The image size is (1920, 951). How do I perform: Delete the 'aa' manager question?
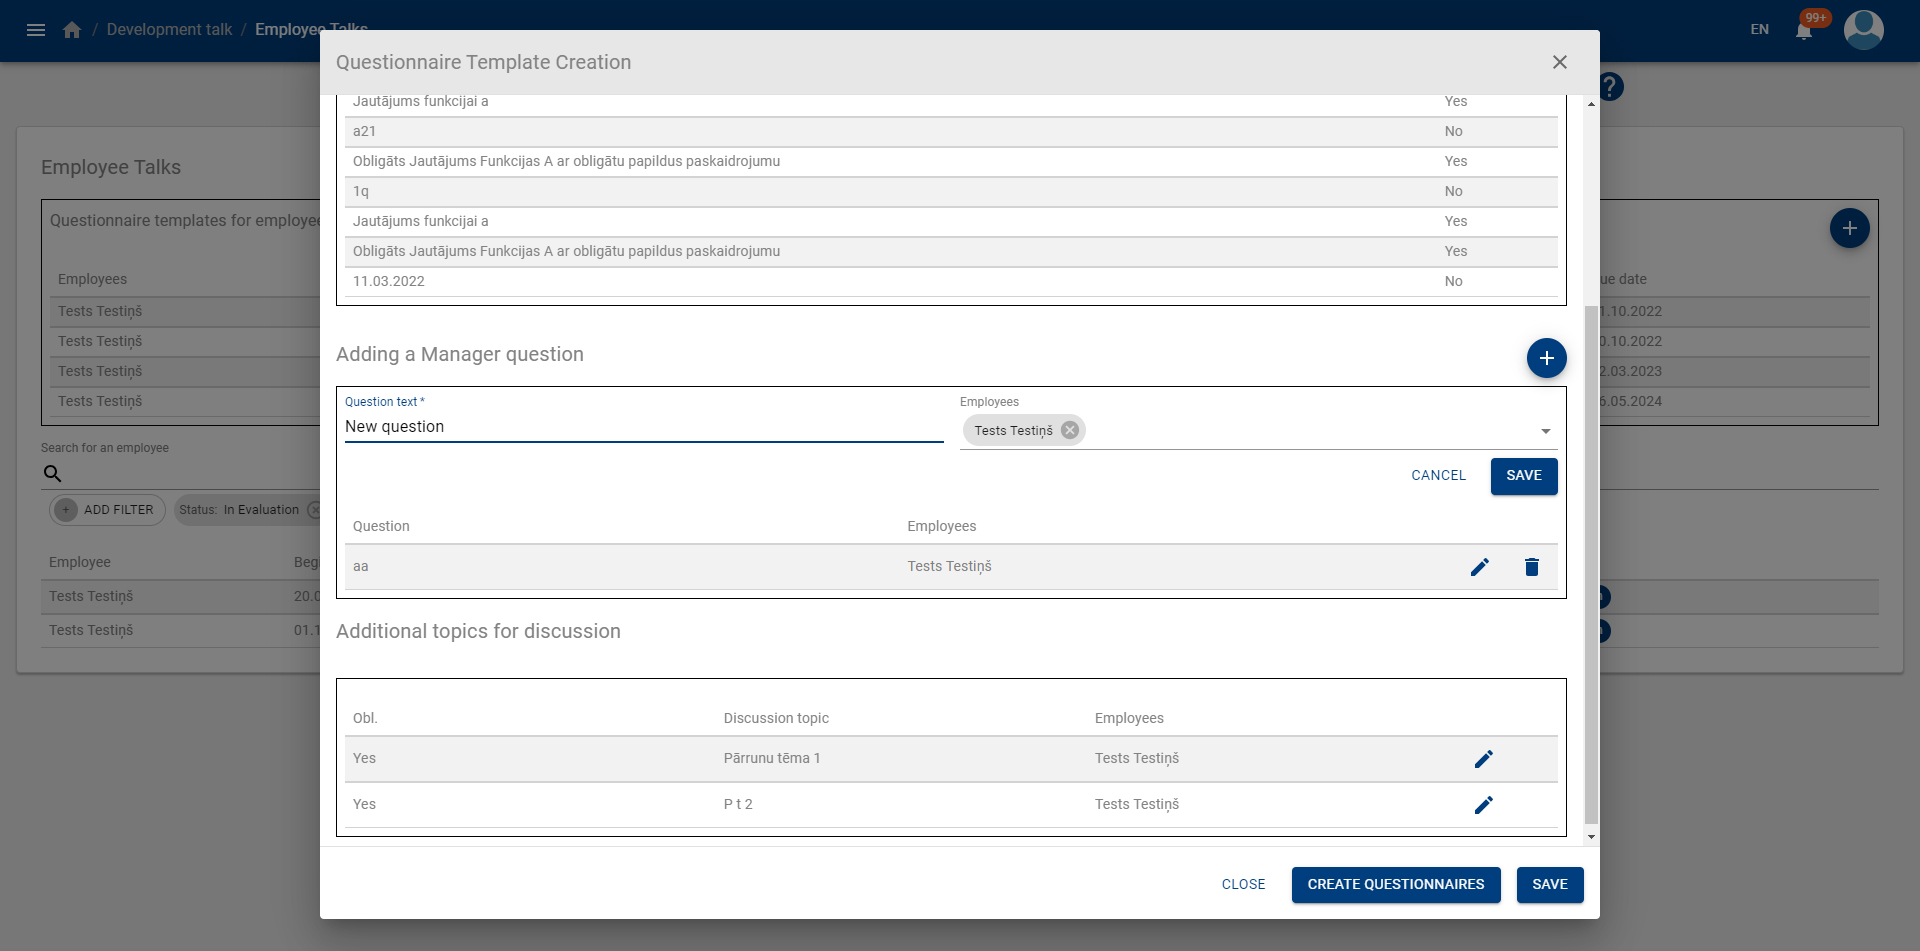1532,567
